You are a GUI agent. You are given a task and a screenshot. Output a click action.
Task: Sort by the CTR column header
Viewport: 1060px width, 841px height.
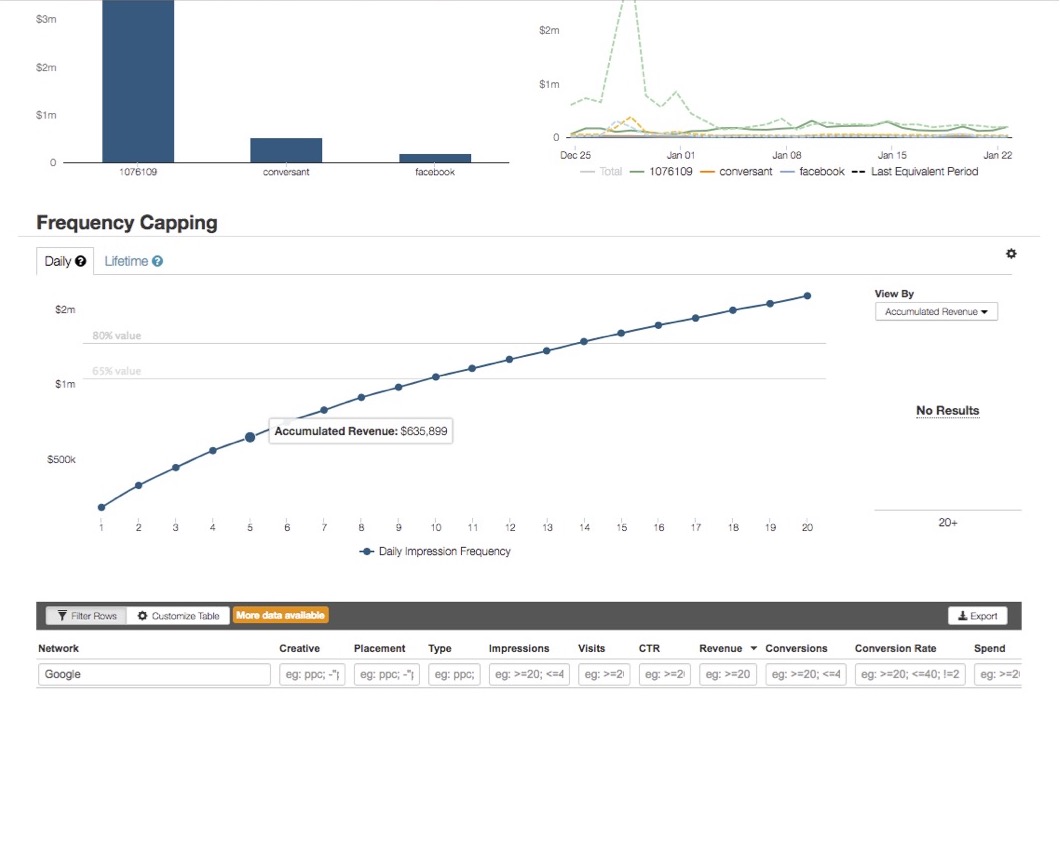click(649, 648)
